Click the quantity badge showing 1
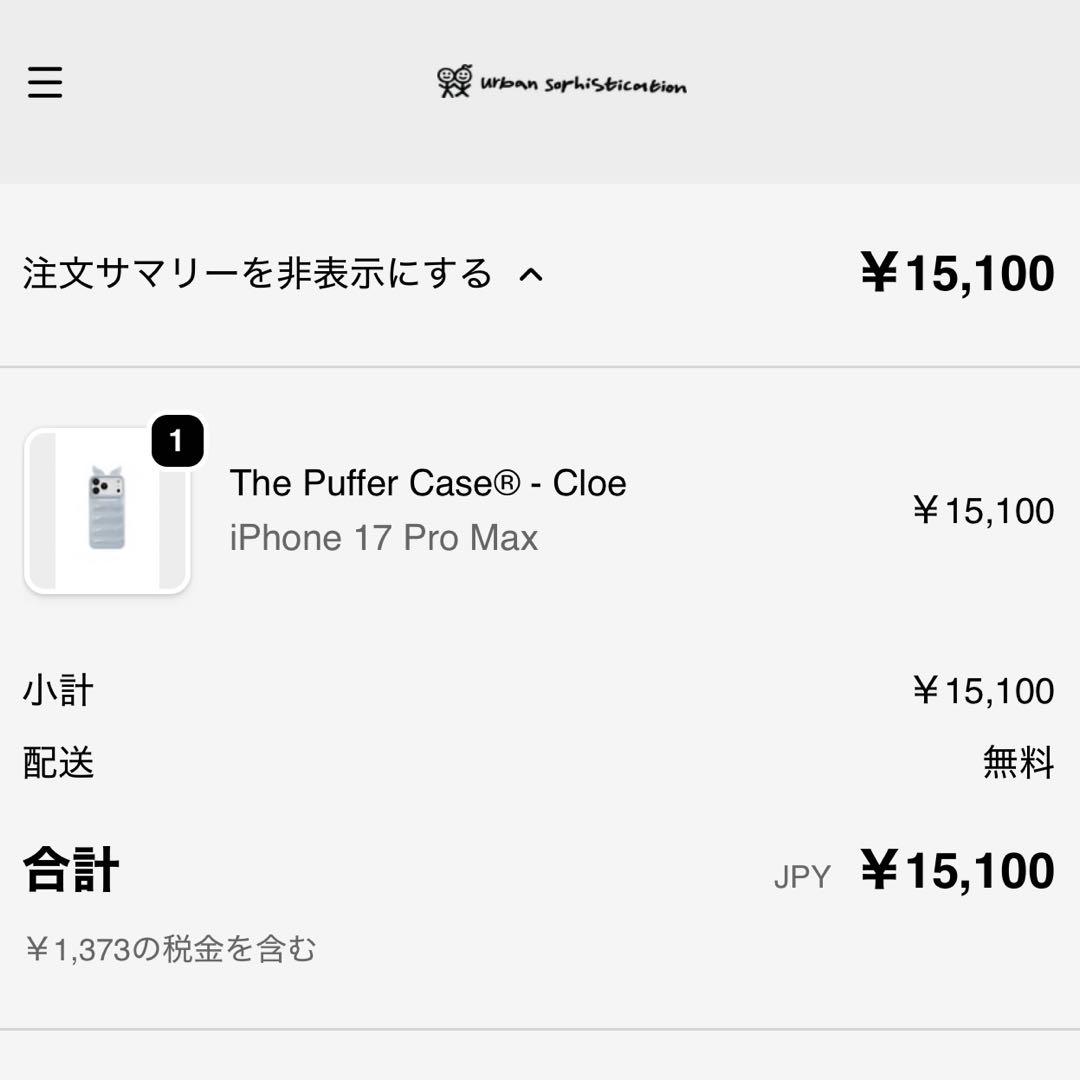The height and width of the screenshot is (1080, 1080). click(177, 441)
